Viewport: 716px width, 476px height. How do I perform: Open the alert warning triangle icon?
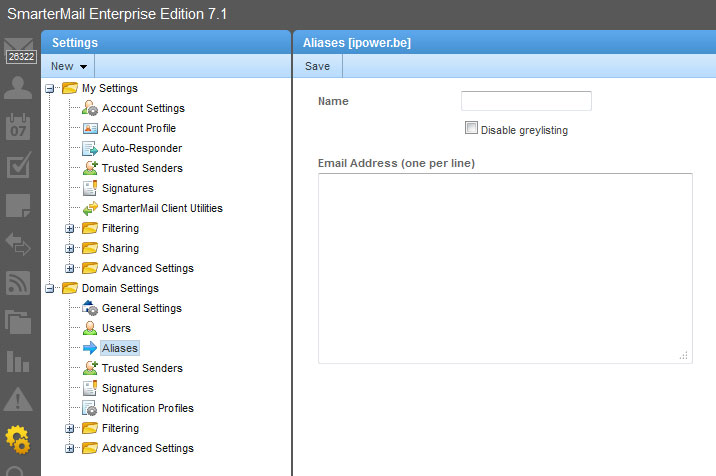19,400
